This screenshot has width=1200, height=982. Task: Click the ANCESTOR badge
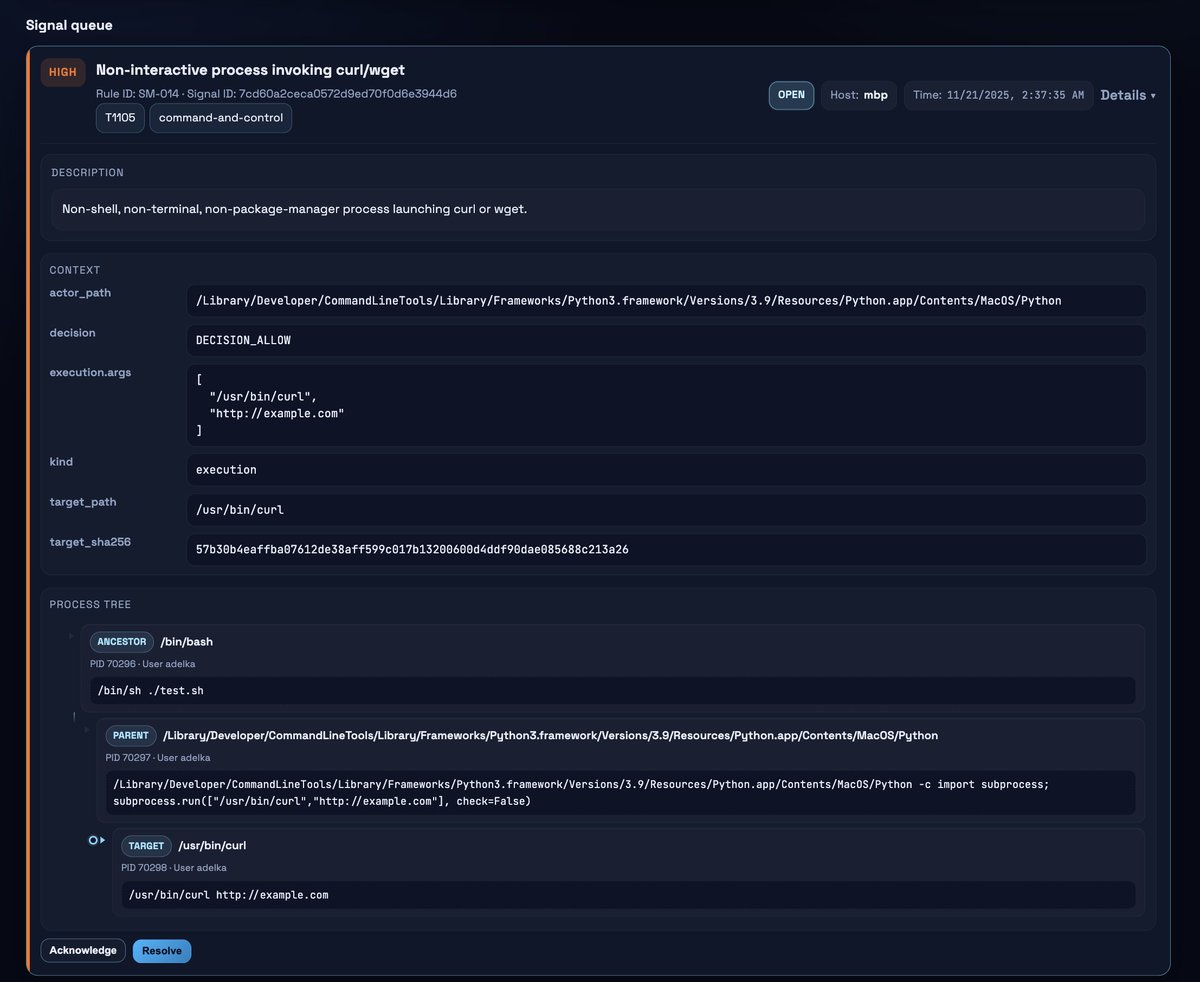[x=122, y=642]
